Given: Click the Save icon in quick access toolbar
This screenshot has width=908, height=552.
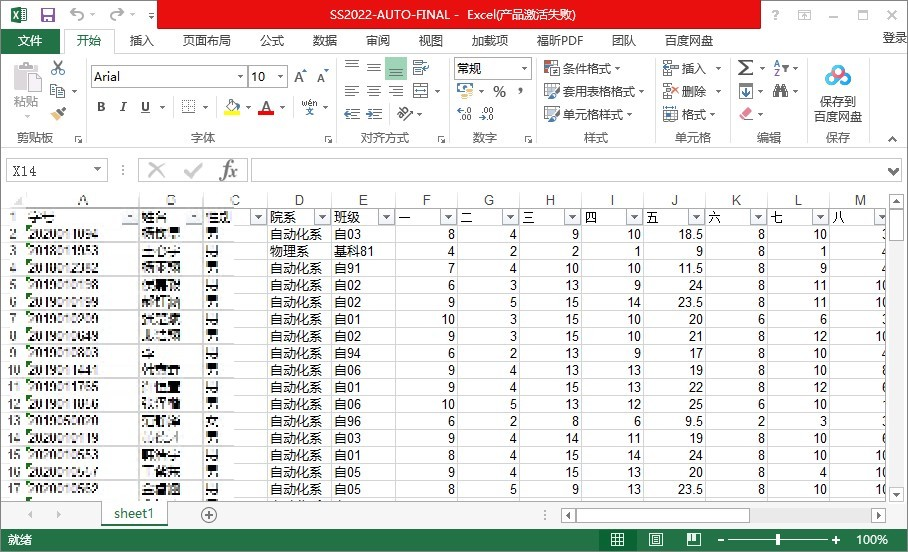Looking at the screenshot, I should click(x=47, y=15).
